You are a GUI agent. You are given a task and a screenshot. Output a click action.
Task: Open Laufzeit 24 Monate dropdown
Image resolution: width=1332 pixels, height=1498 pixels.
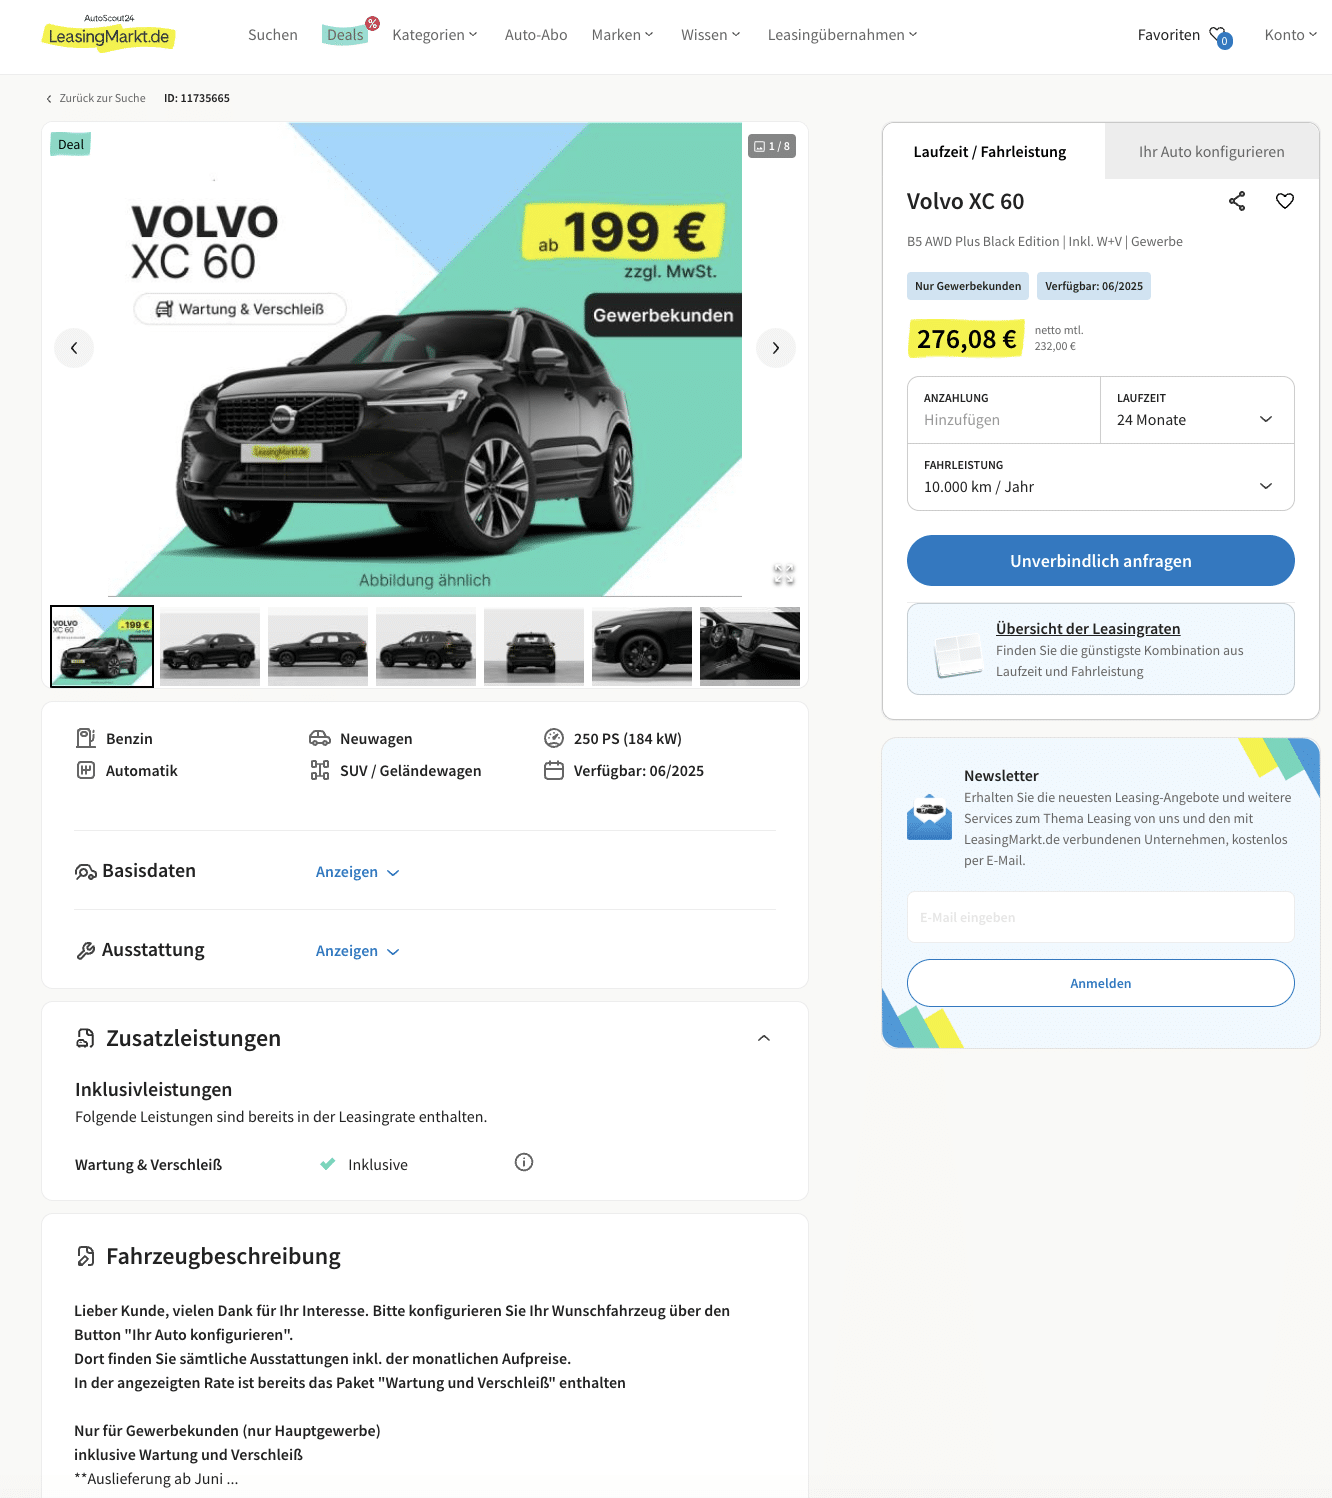point(1197,410)
